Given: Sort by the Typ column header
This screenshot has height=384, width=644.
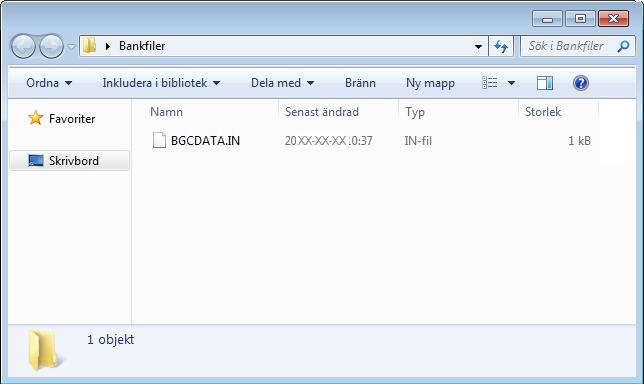Looking at the screenshot, I should click(415, 112).
